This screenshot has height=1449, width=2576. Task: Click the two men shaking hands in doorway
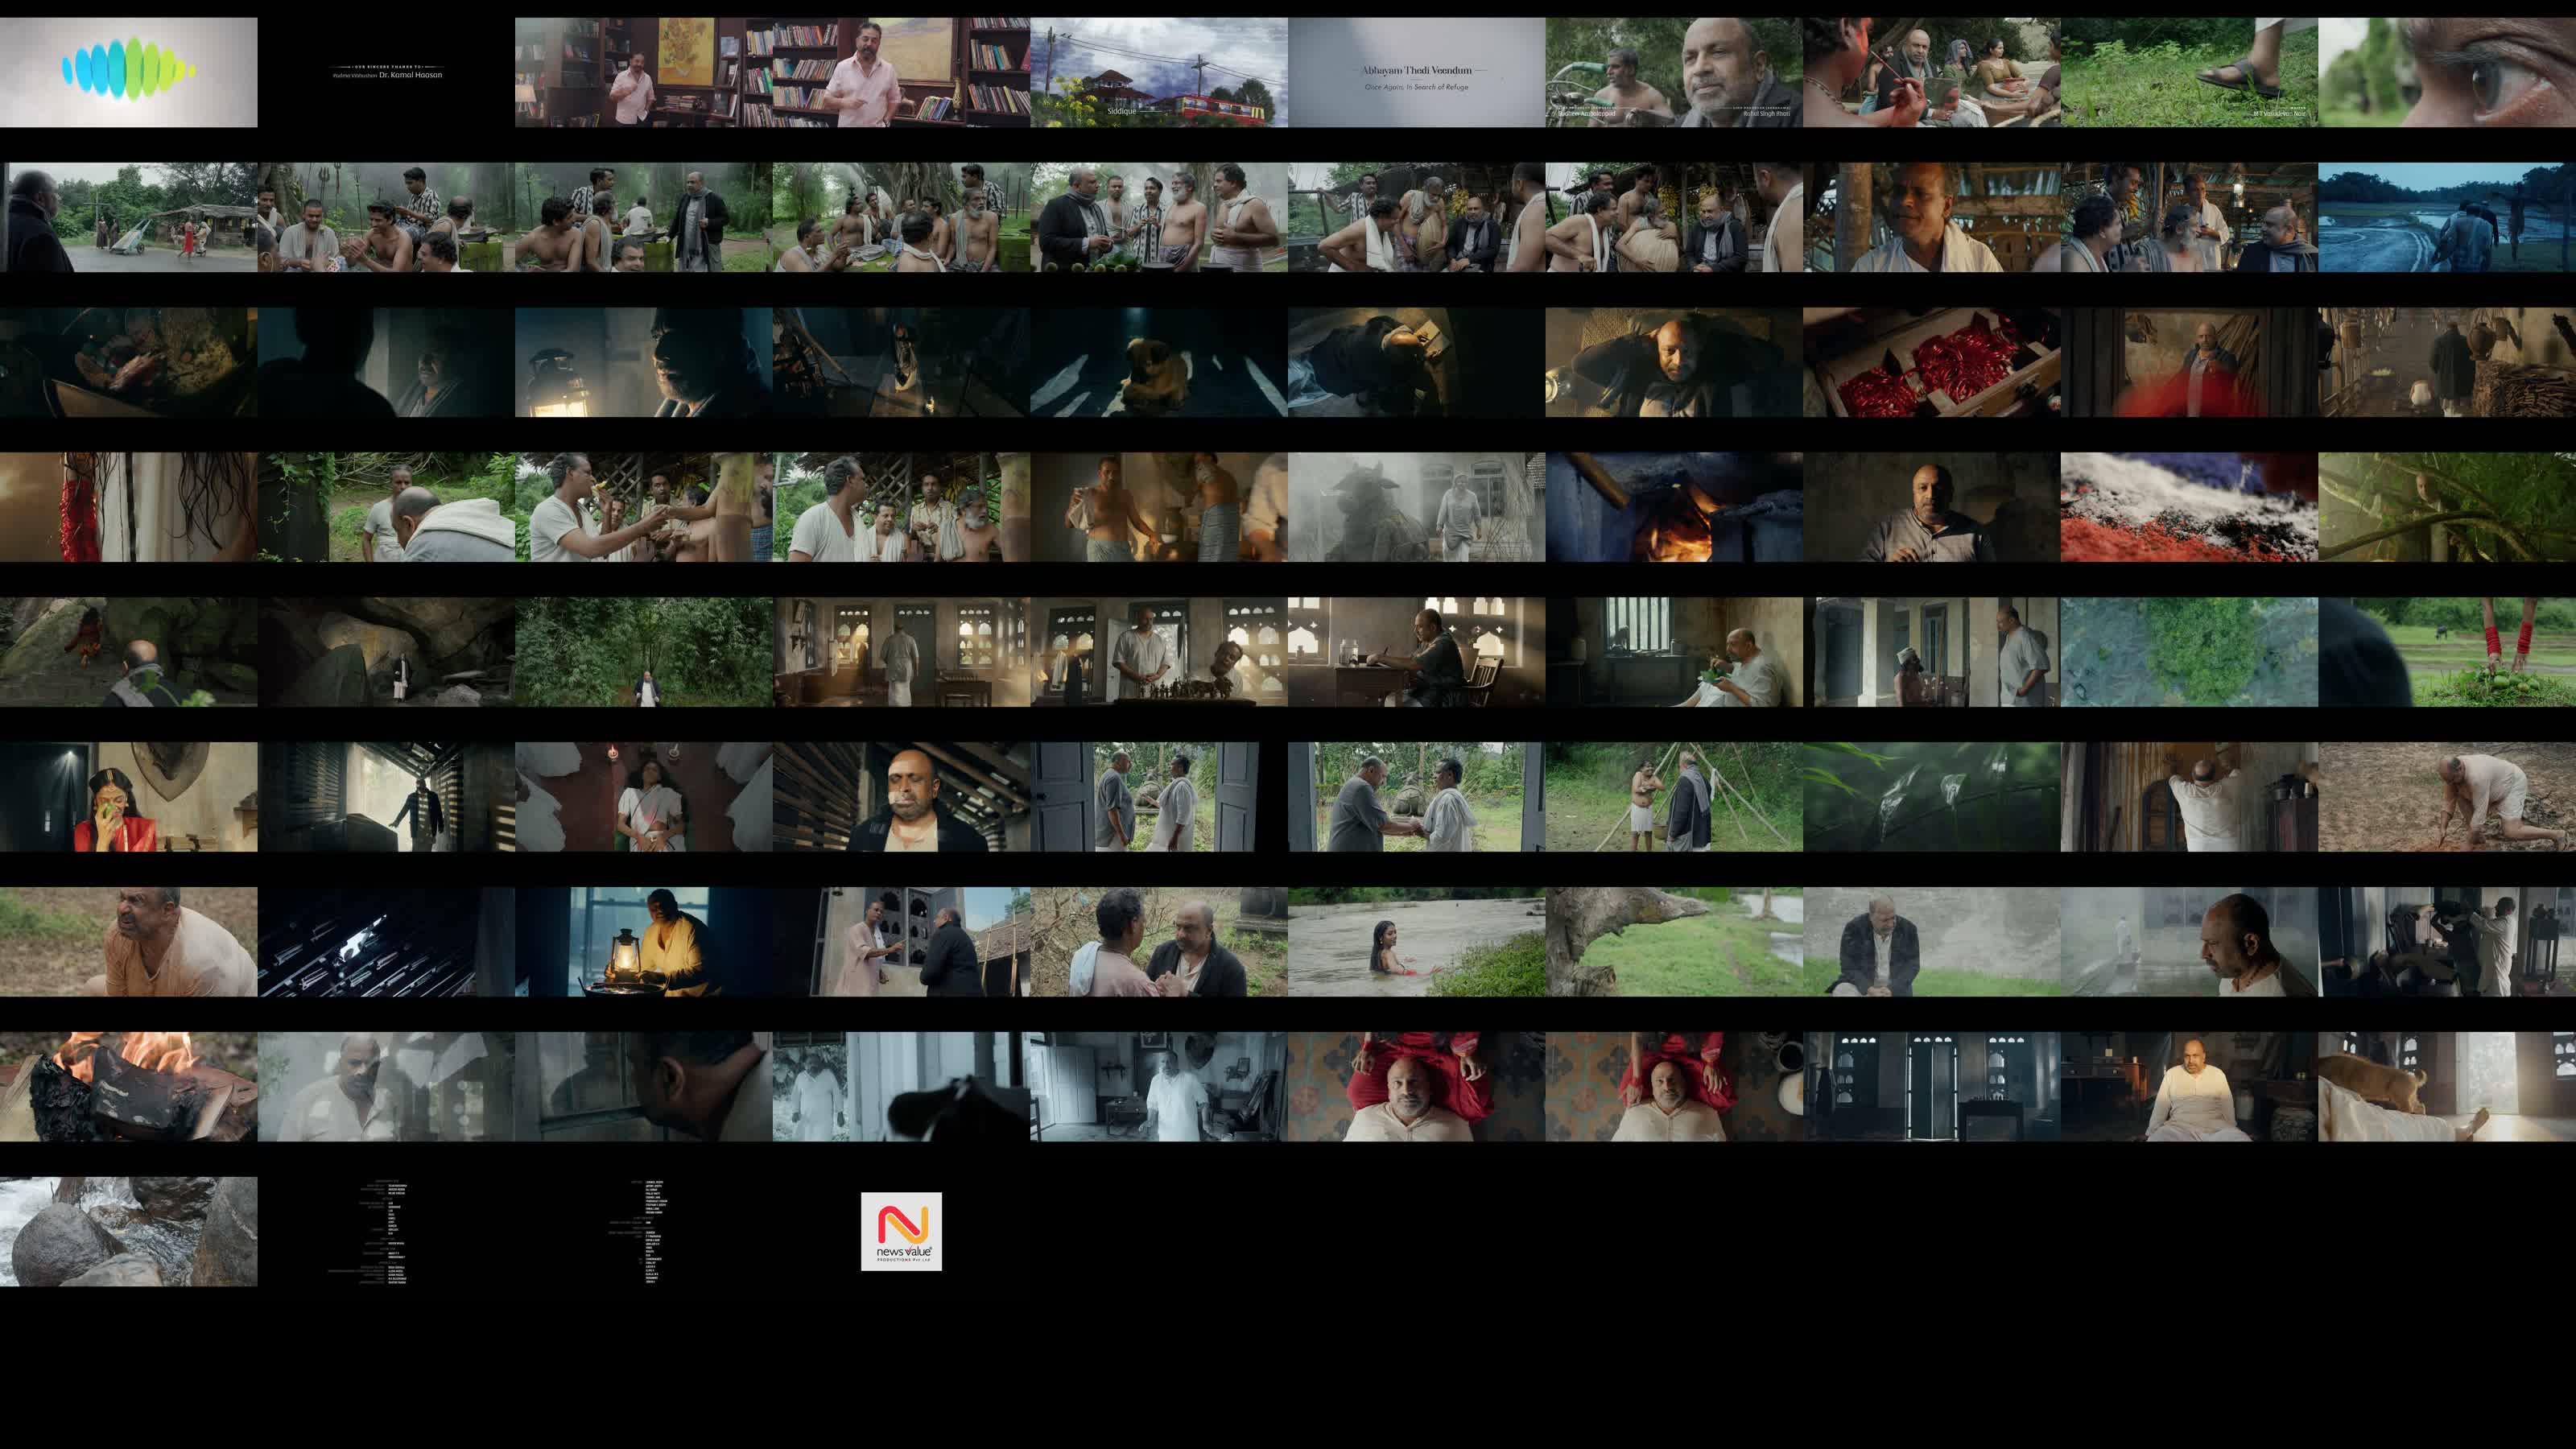[x=1416, y=797]
